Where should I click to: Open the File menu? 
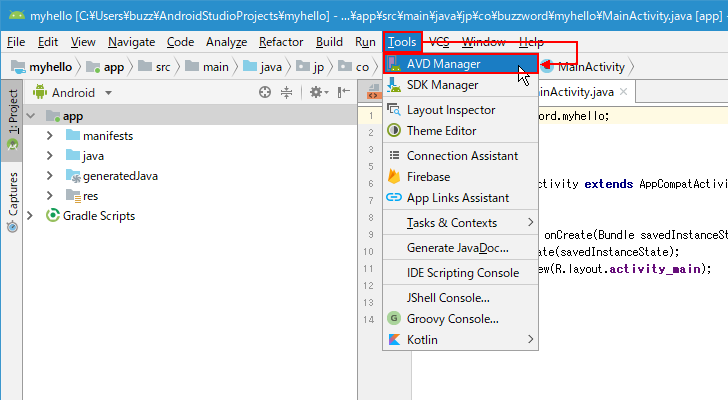pyautogui.click(x=16, y=42)
